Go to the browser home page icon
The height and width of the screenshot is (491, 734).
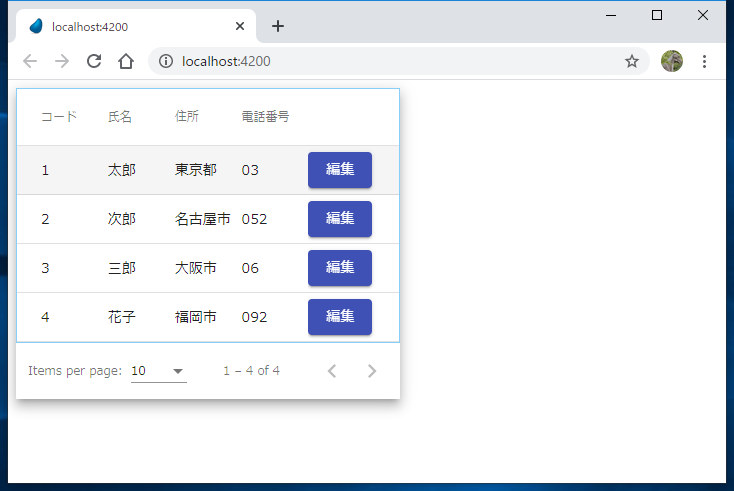pyautogui.click(x=125, y=61)
